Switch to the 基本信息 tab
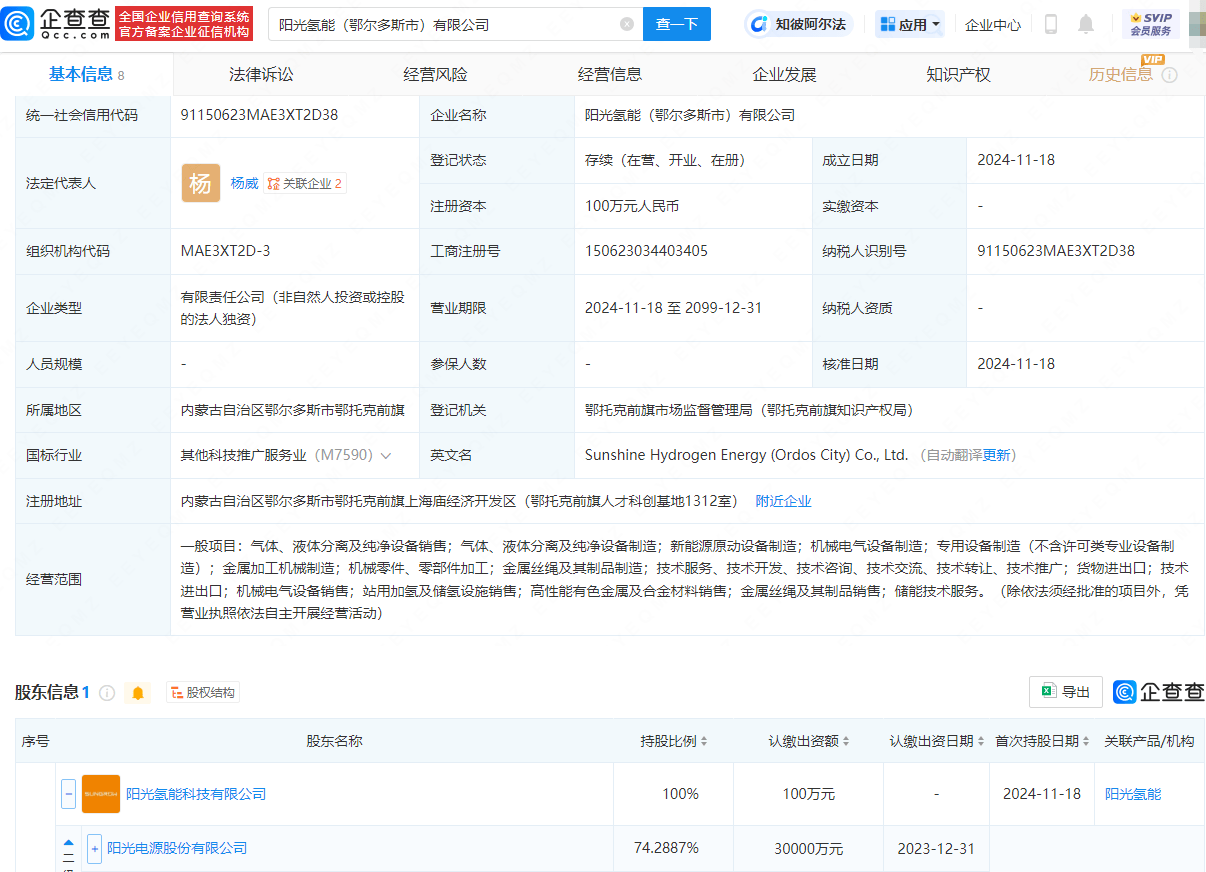Viewport: 1206px width, 872px height. (x=87, y=74)
